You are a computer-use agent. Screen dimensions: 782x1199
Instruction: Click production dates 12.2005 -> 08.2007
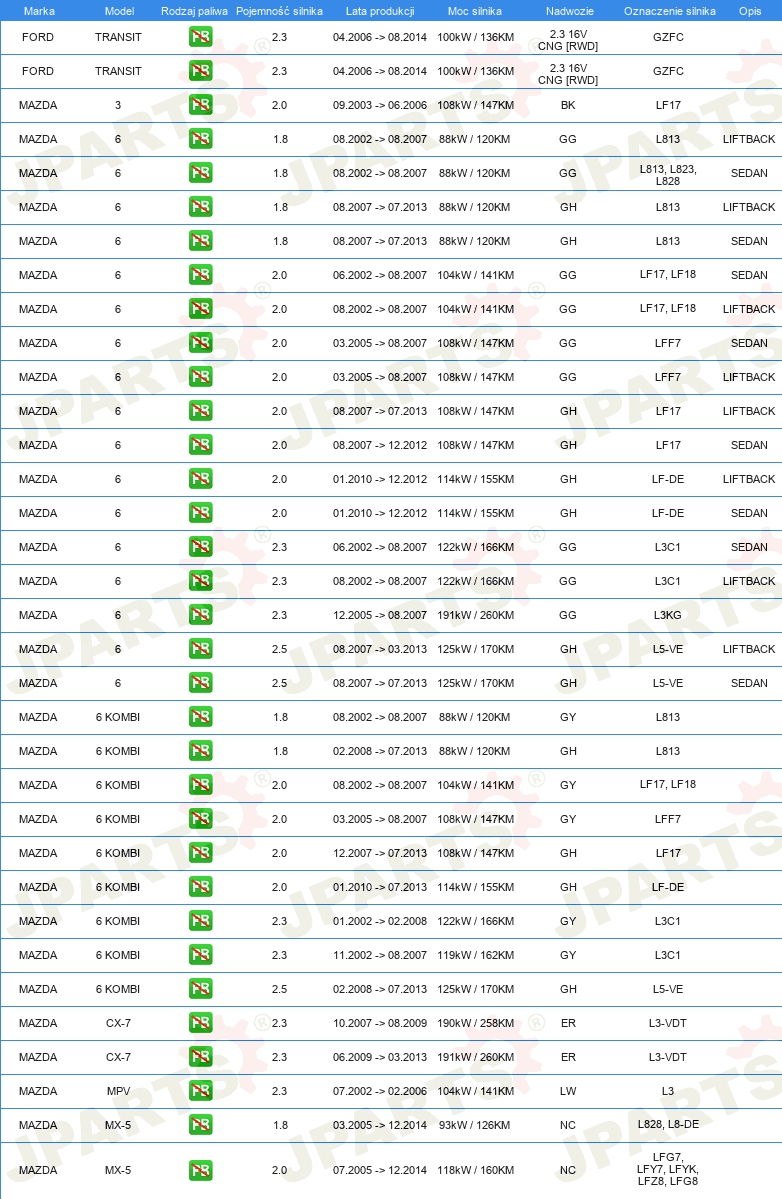click(380, 615)
